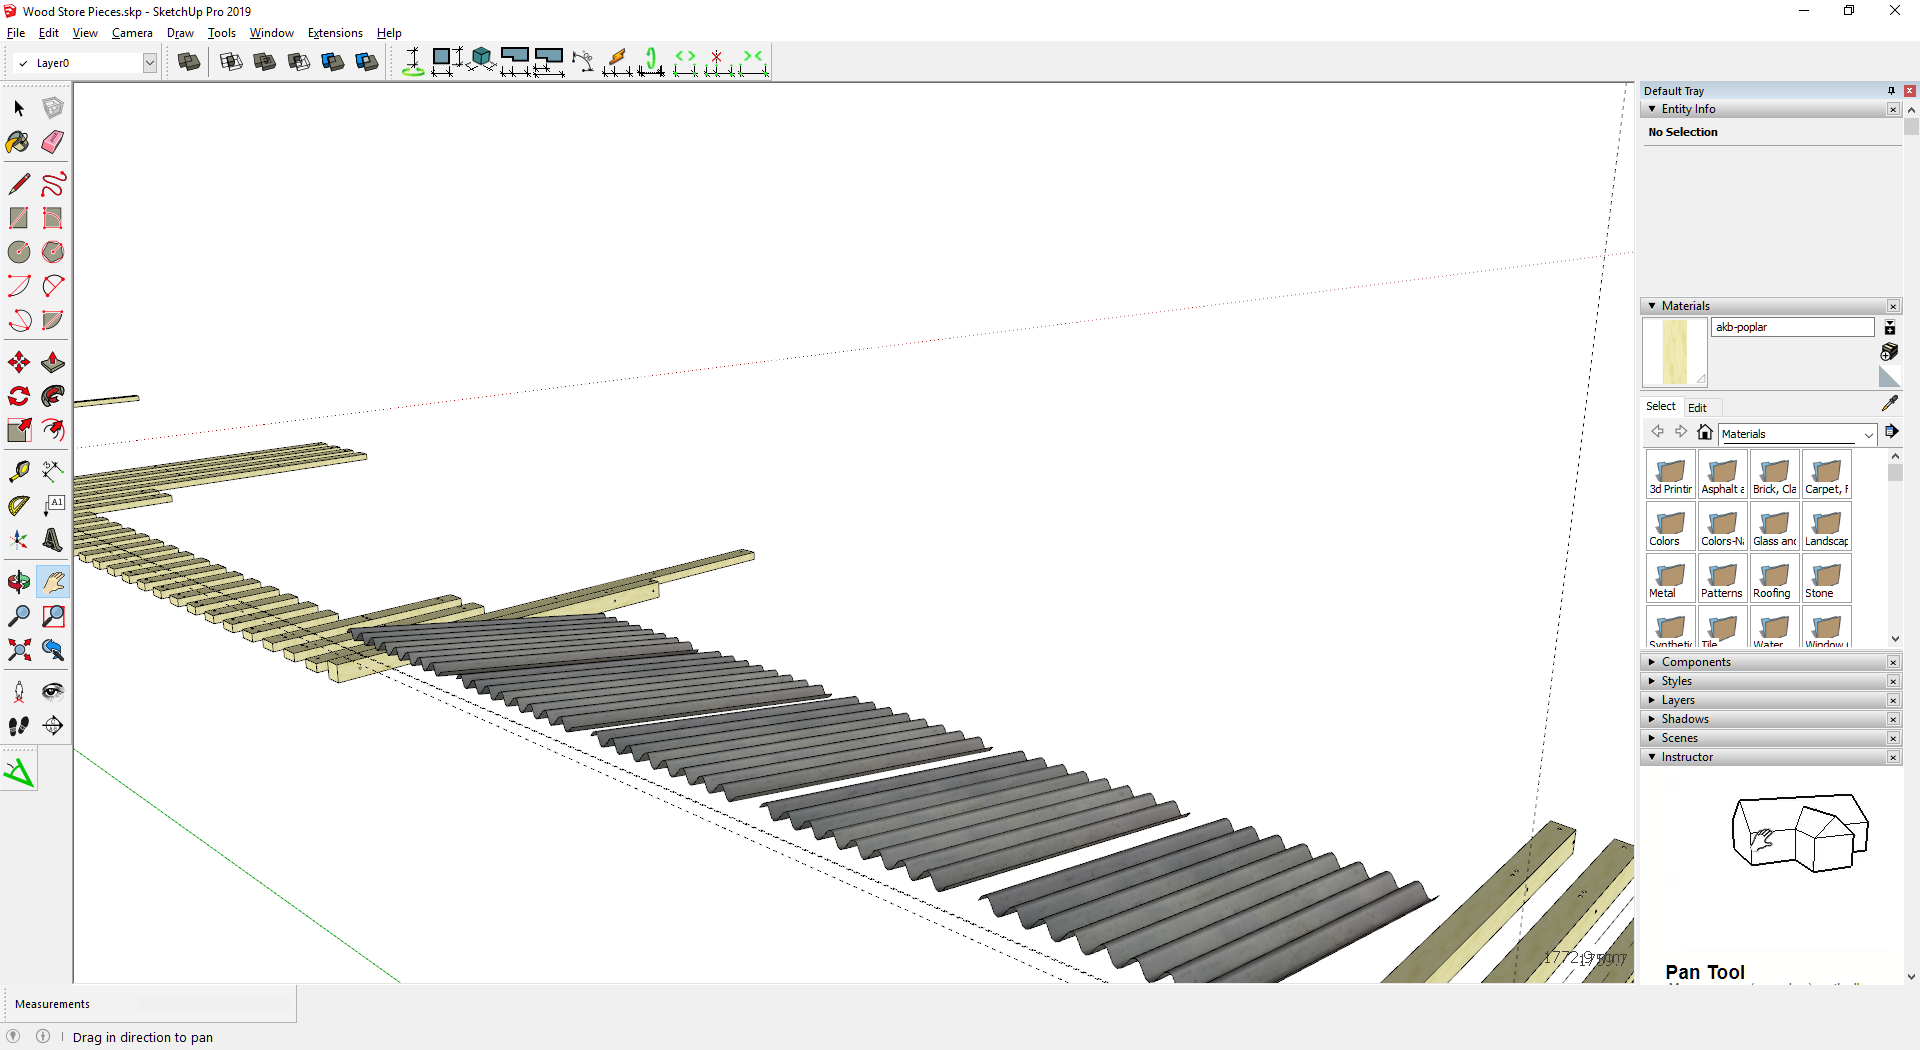Image resolution: width=1920 pixels, height=1050 pixels.
Task: Pick the Paint Bucket tool
Action: pyautogui.click(x=19, y=142)
